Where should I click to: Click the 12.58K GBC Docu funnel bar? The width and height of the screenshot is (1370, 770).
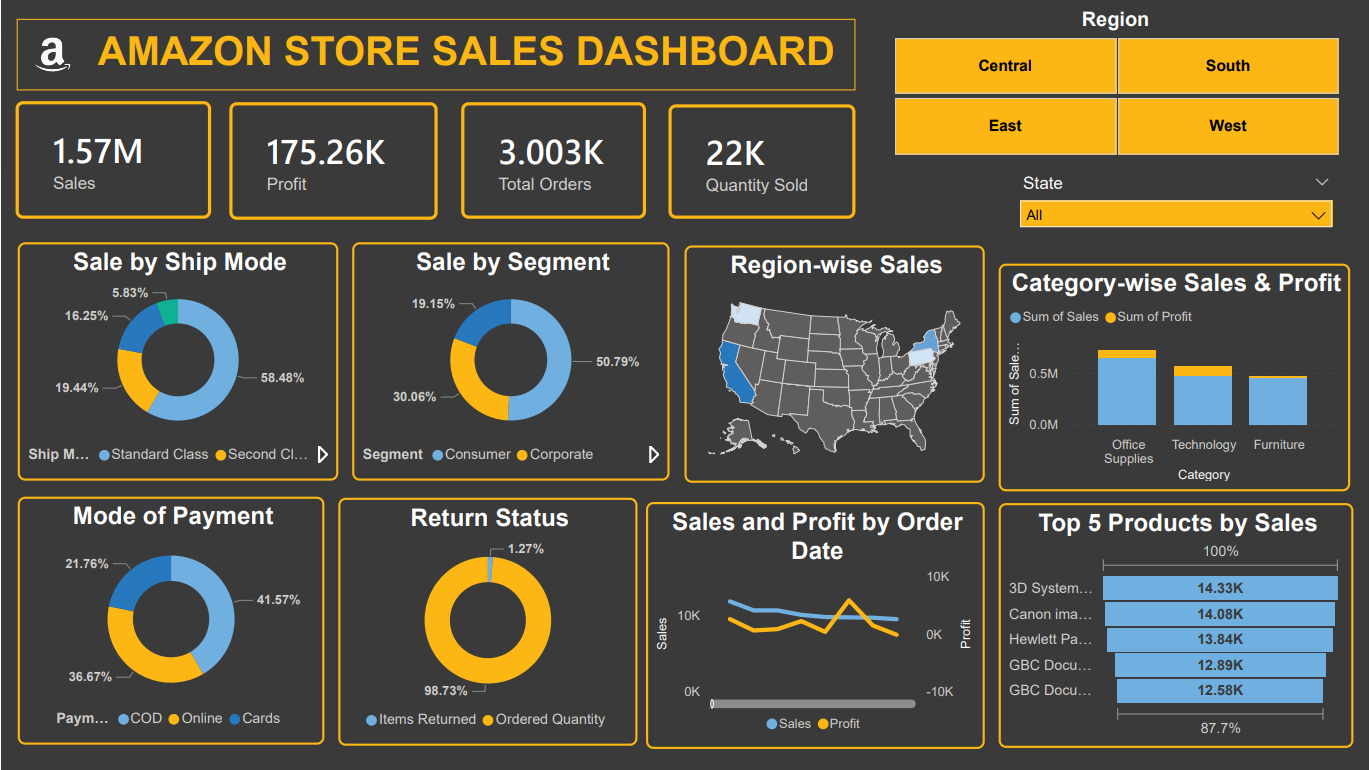click(x=1220, y=690)
